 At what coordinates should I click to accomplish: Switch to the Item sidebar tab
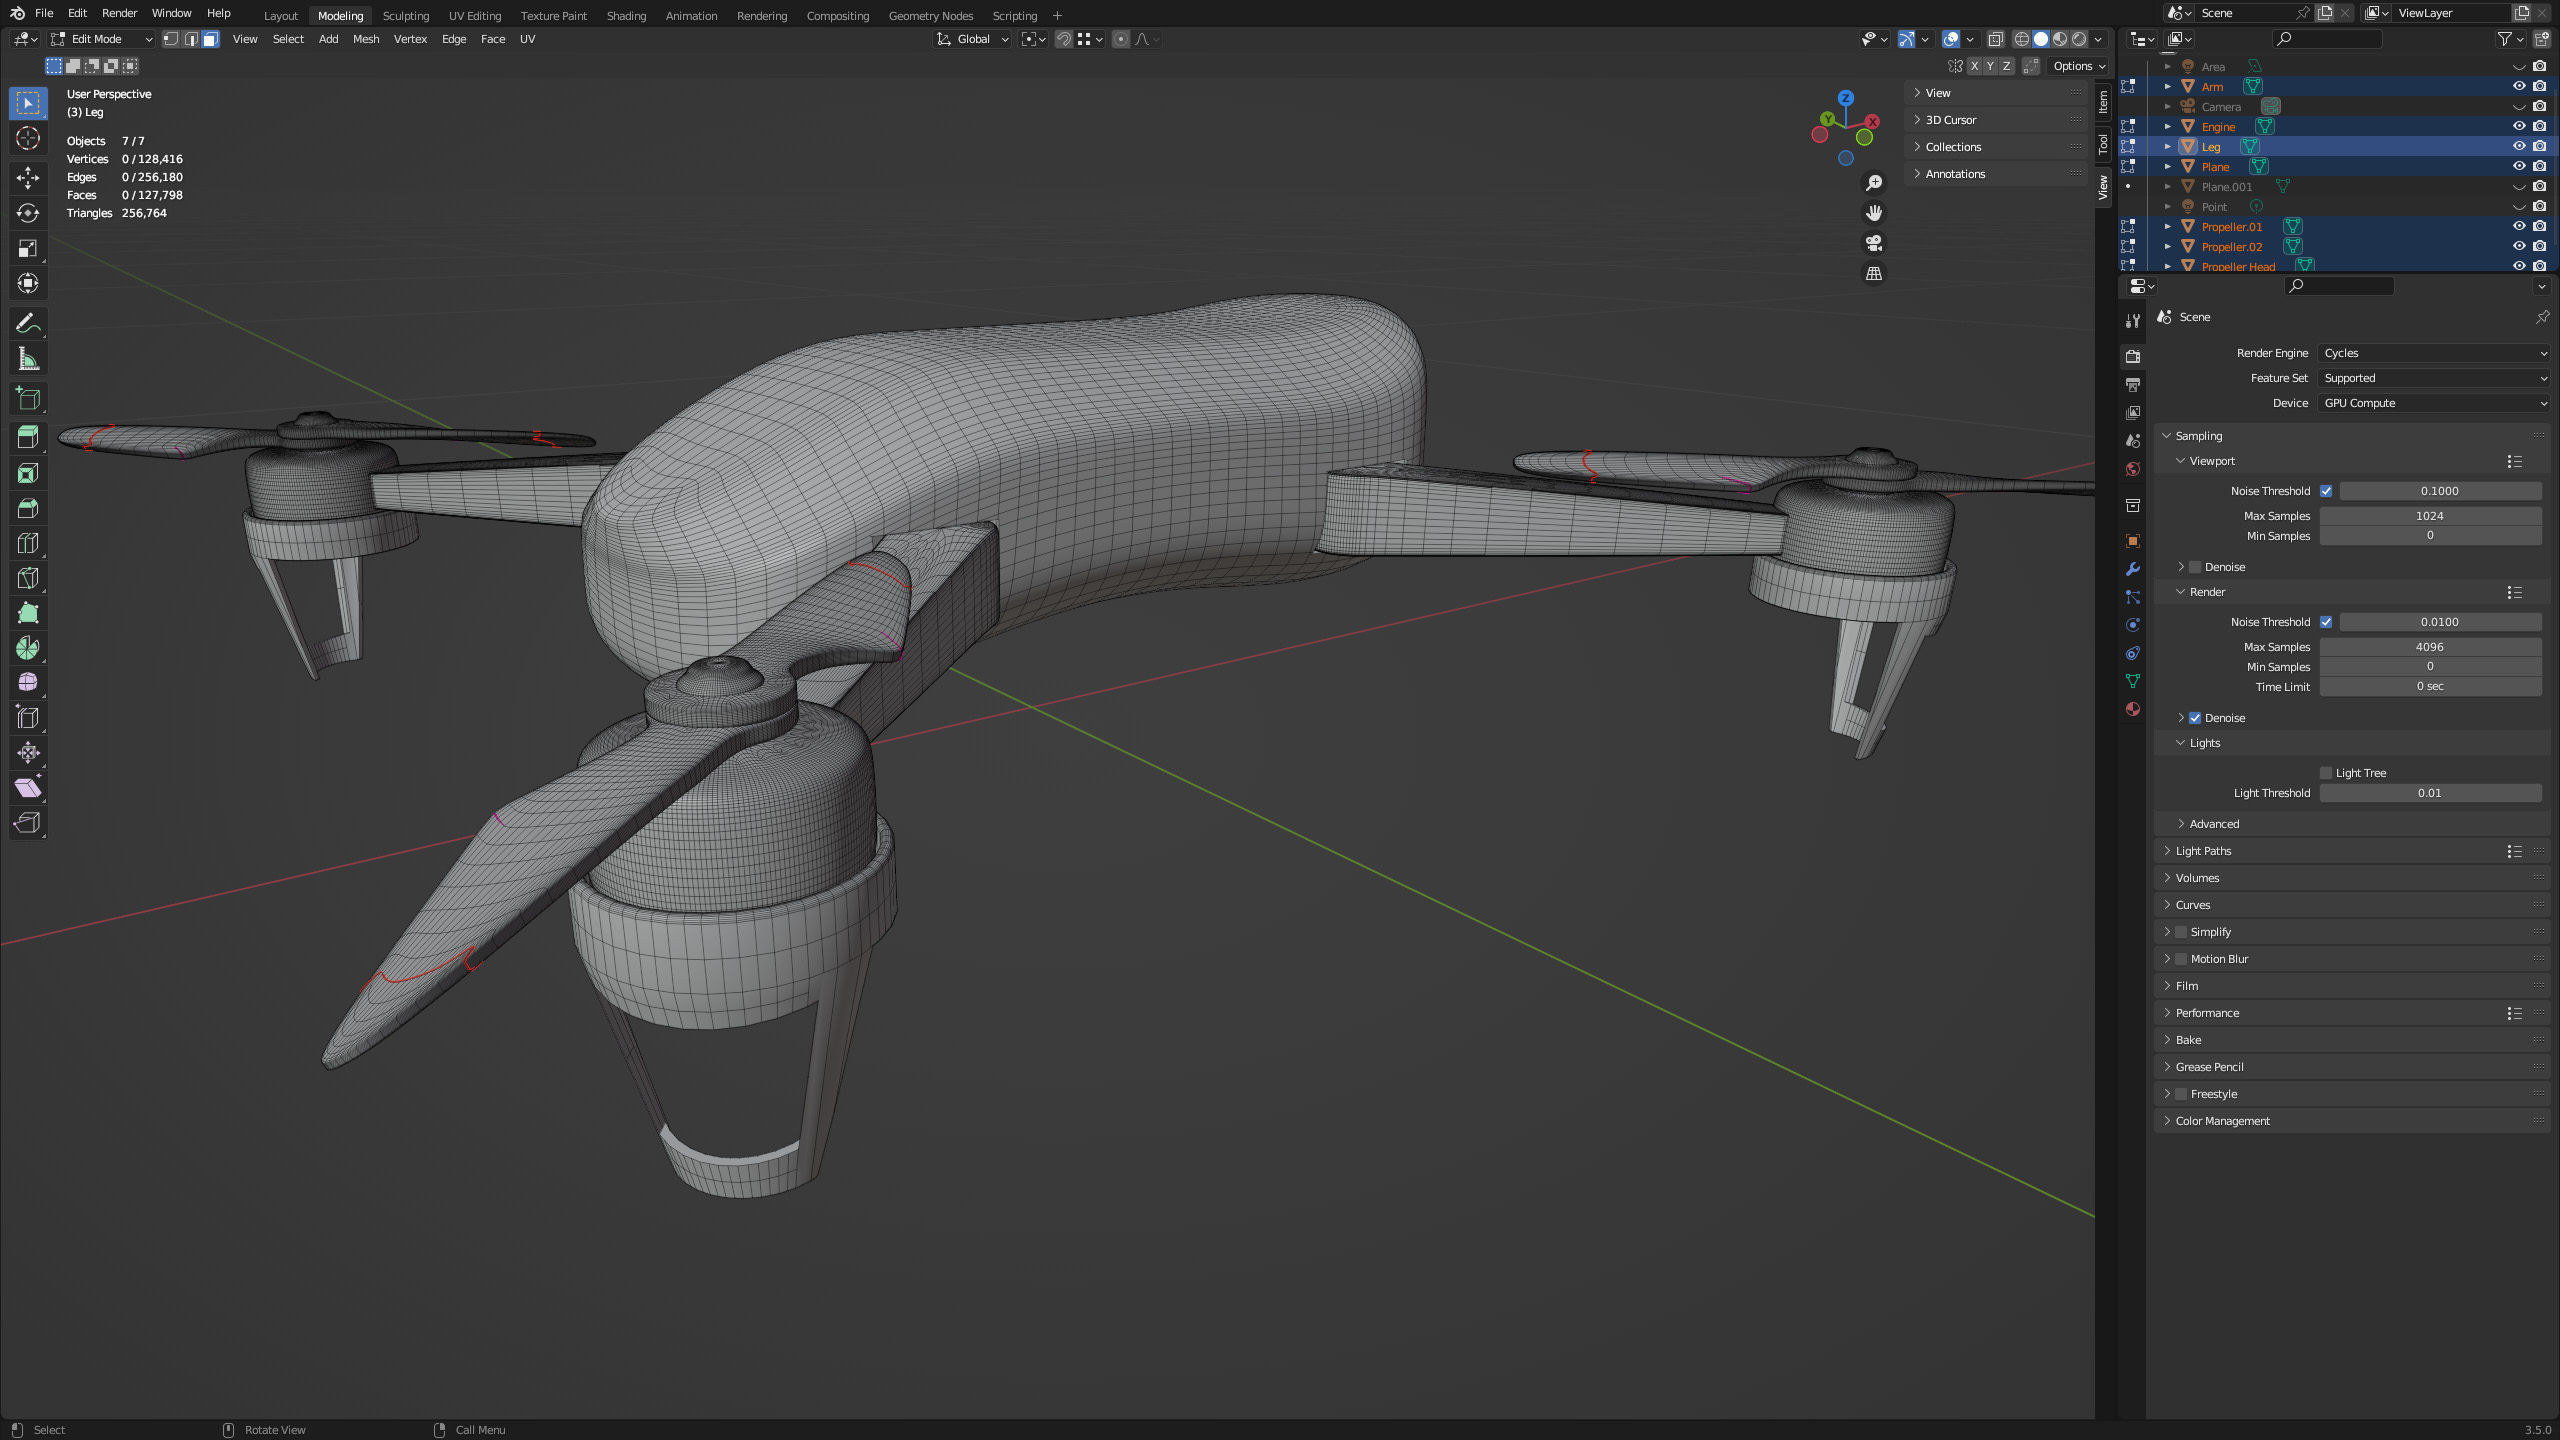pos(2103,101)
